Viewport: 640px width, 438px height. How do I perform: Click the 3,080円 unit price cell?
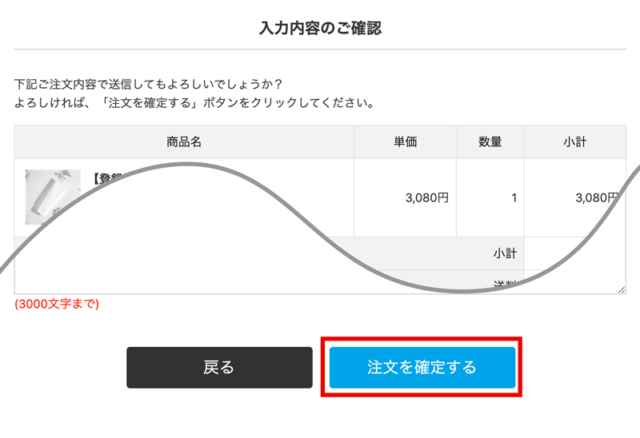[427, 198]
